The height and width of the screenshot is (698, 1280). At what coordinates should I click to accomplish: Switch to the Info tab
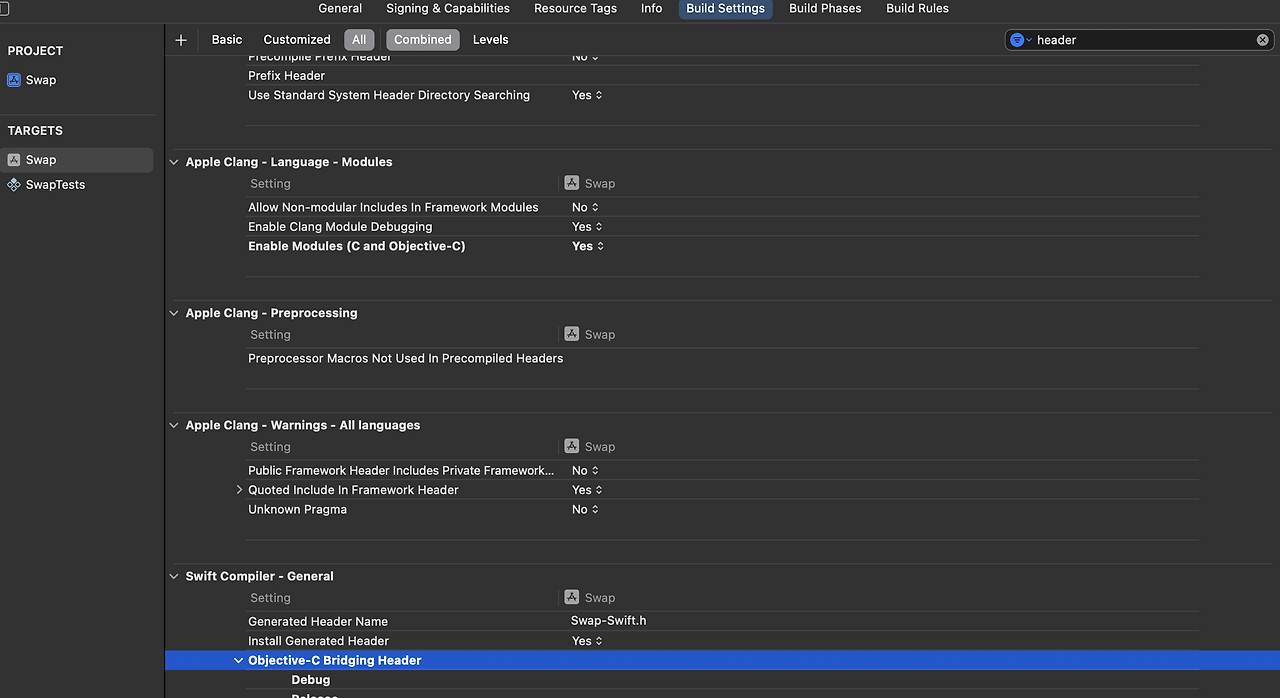coord(651,8)
